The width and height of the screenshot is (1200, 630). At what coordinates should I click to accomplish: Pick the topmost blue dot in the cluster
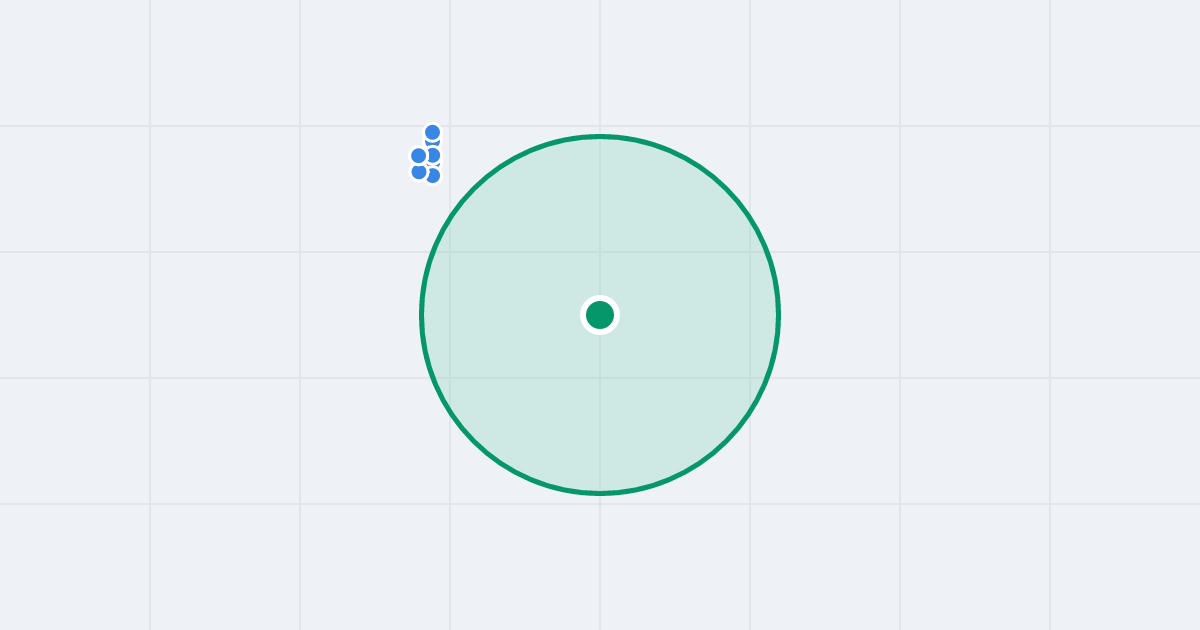[x=432, y=132]
